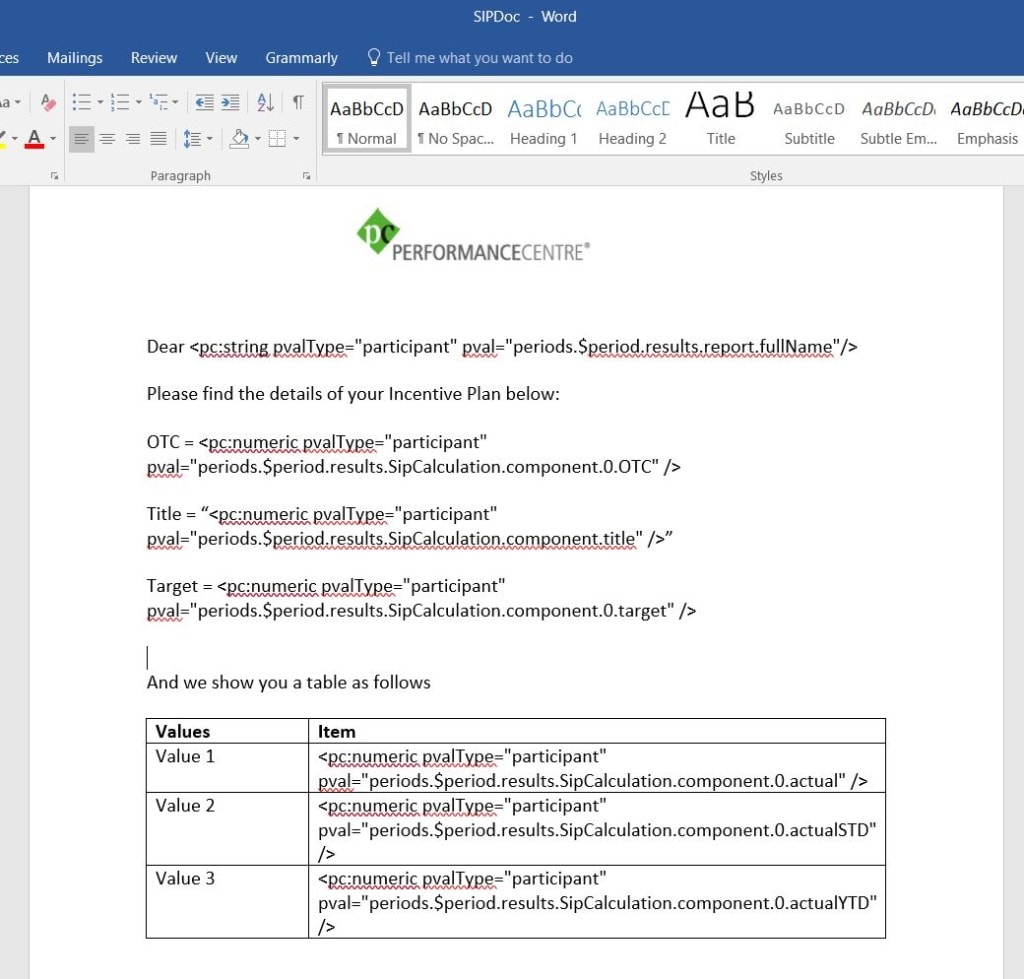Toggle show paragraph marks
The height and width of the screenshot is (979, 1024).
(298, 102)
